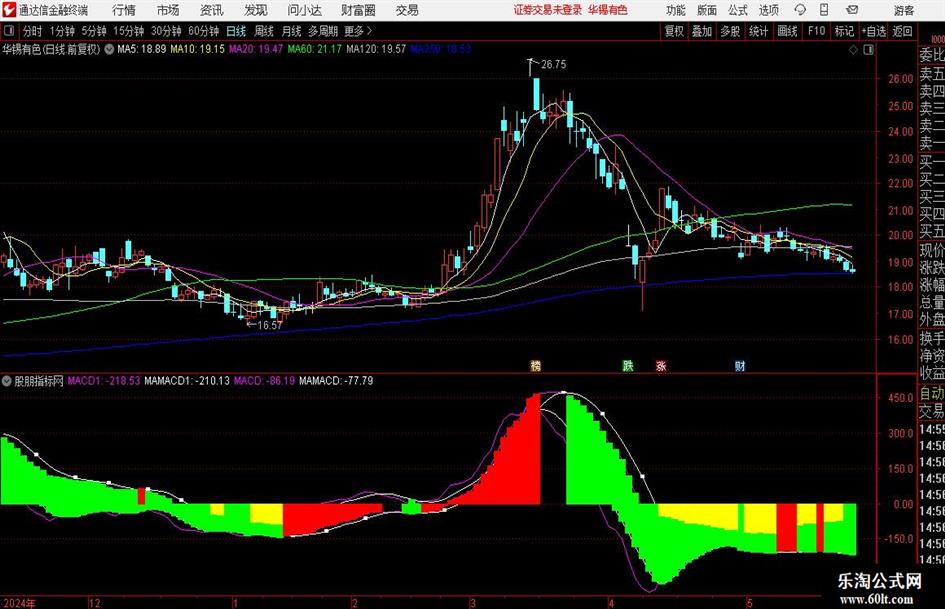This screenshot has height=609, width=945.
Task: Switch to 分时 period tab
Action: [x=33, y=31]
